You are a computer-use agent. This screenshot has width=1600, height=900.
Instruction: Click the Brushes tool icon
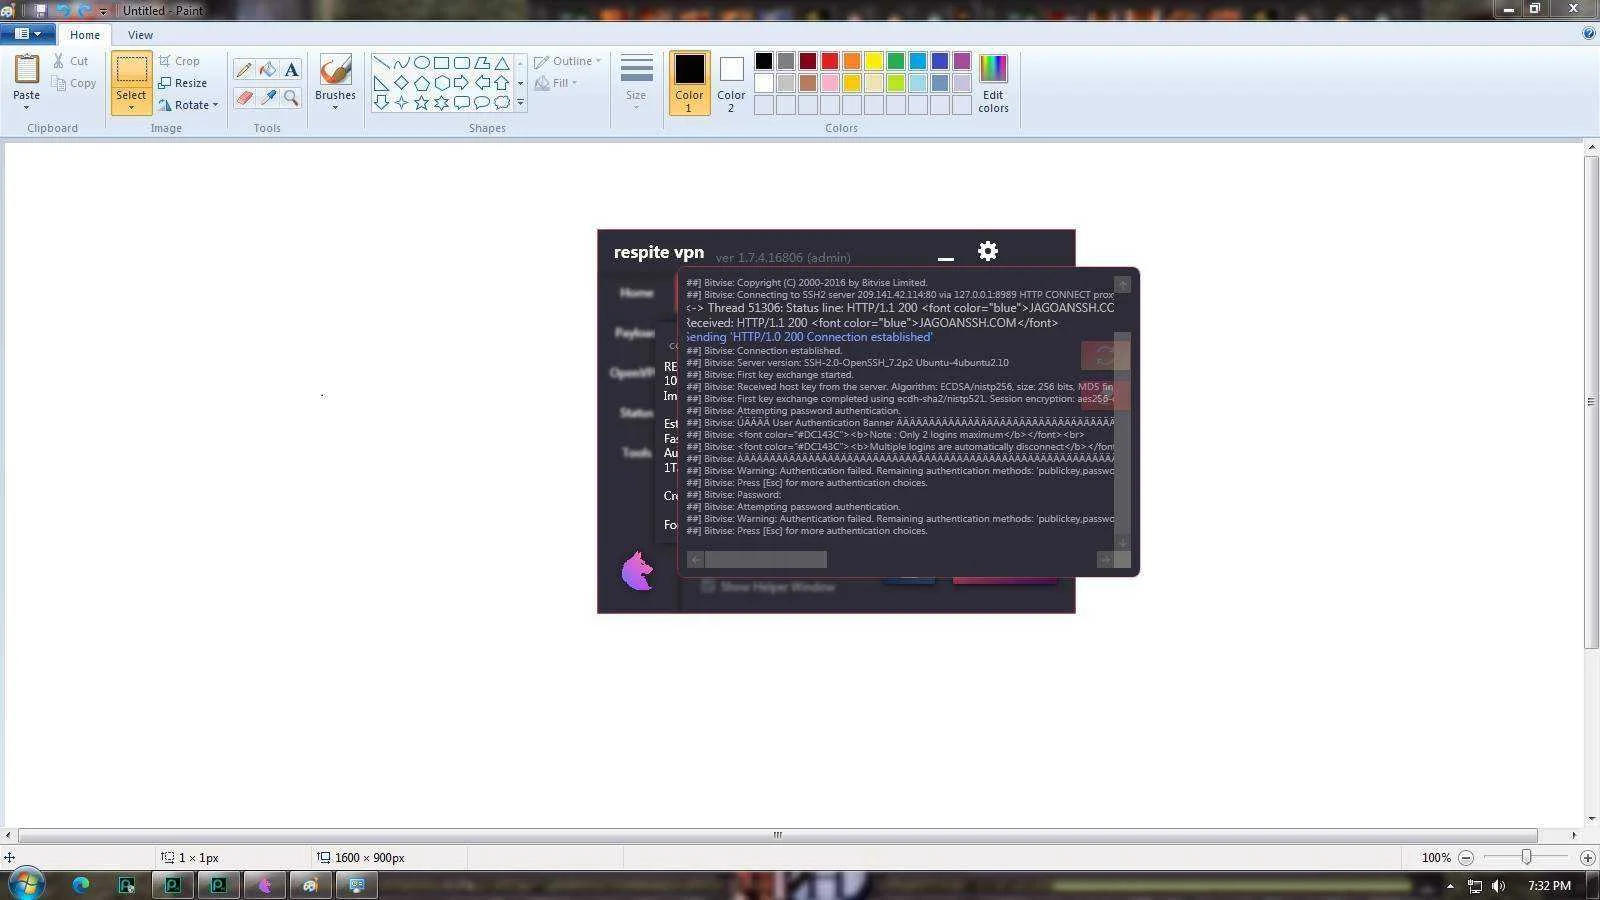coord(335,69)
